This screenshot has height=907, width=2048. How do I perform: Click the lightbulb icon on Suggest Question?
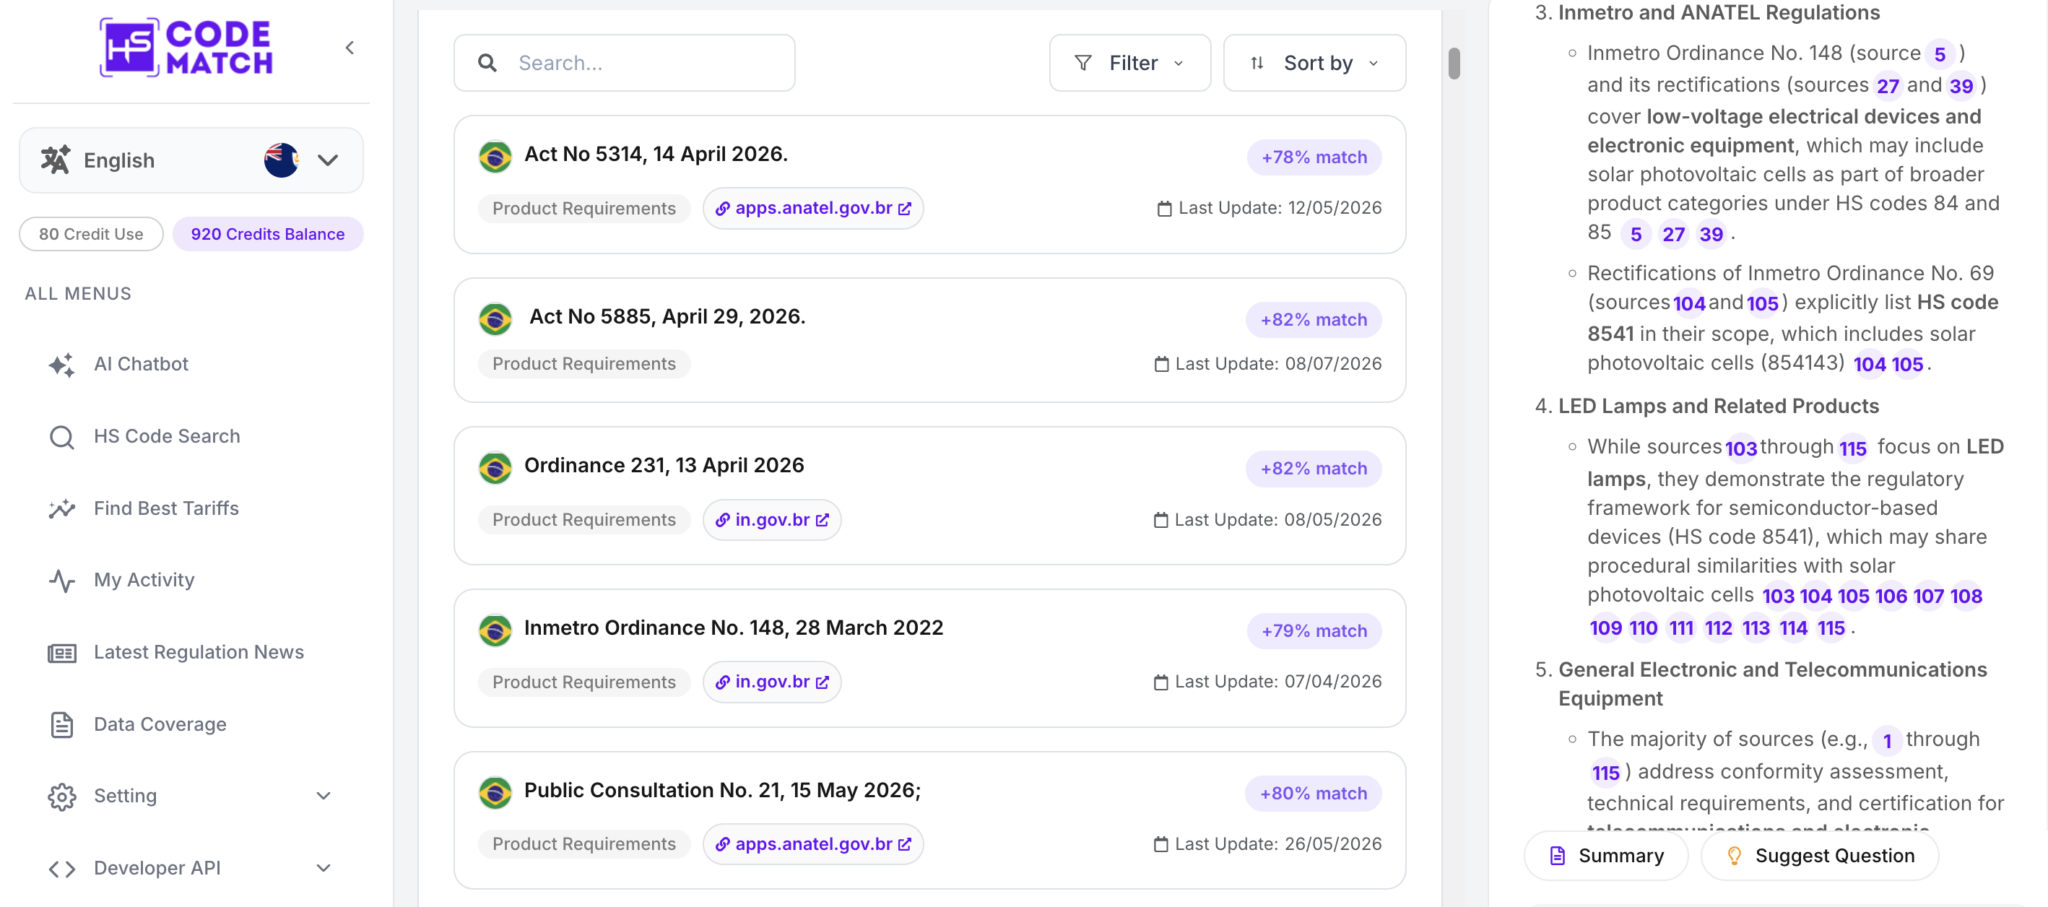pos(1734,856)
